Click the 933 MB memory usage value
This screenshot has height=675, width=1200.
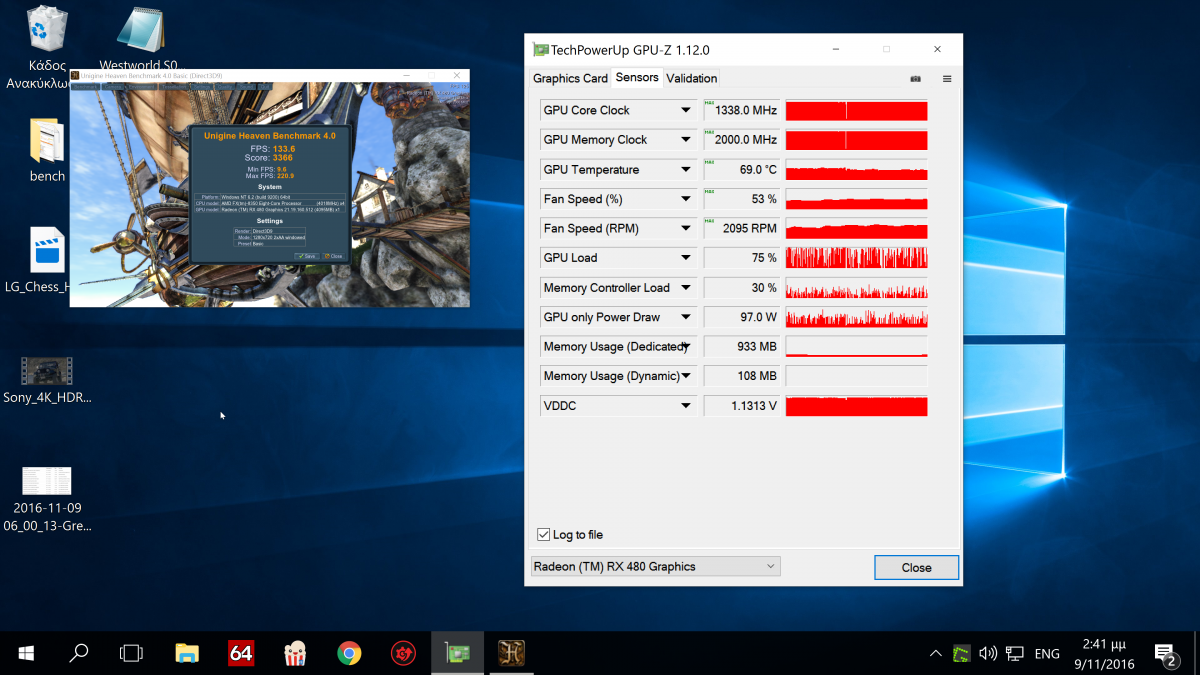[x=741, y=347]
